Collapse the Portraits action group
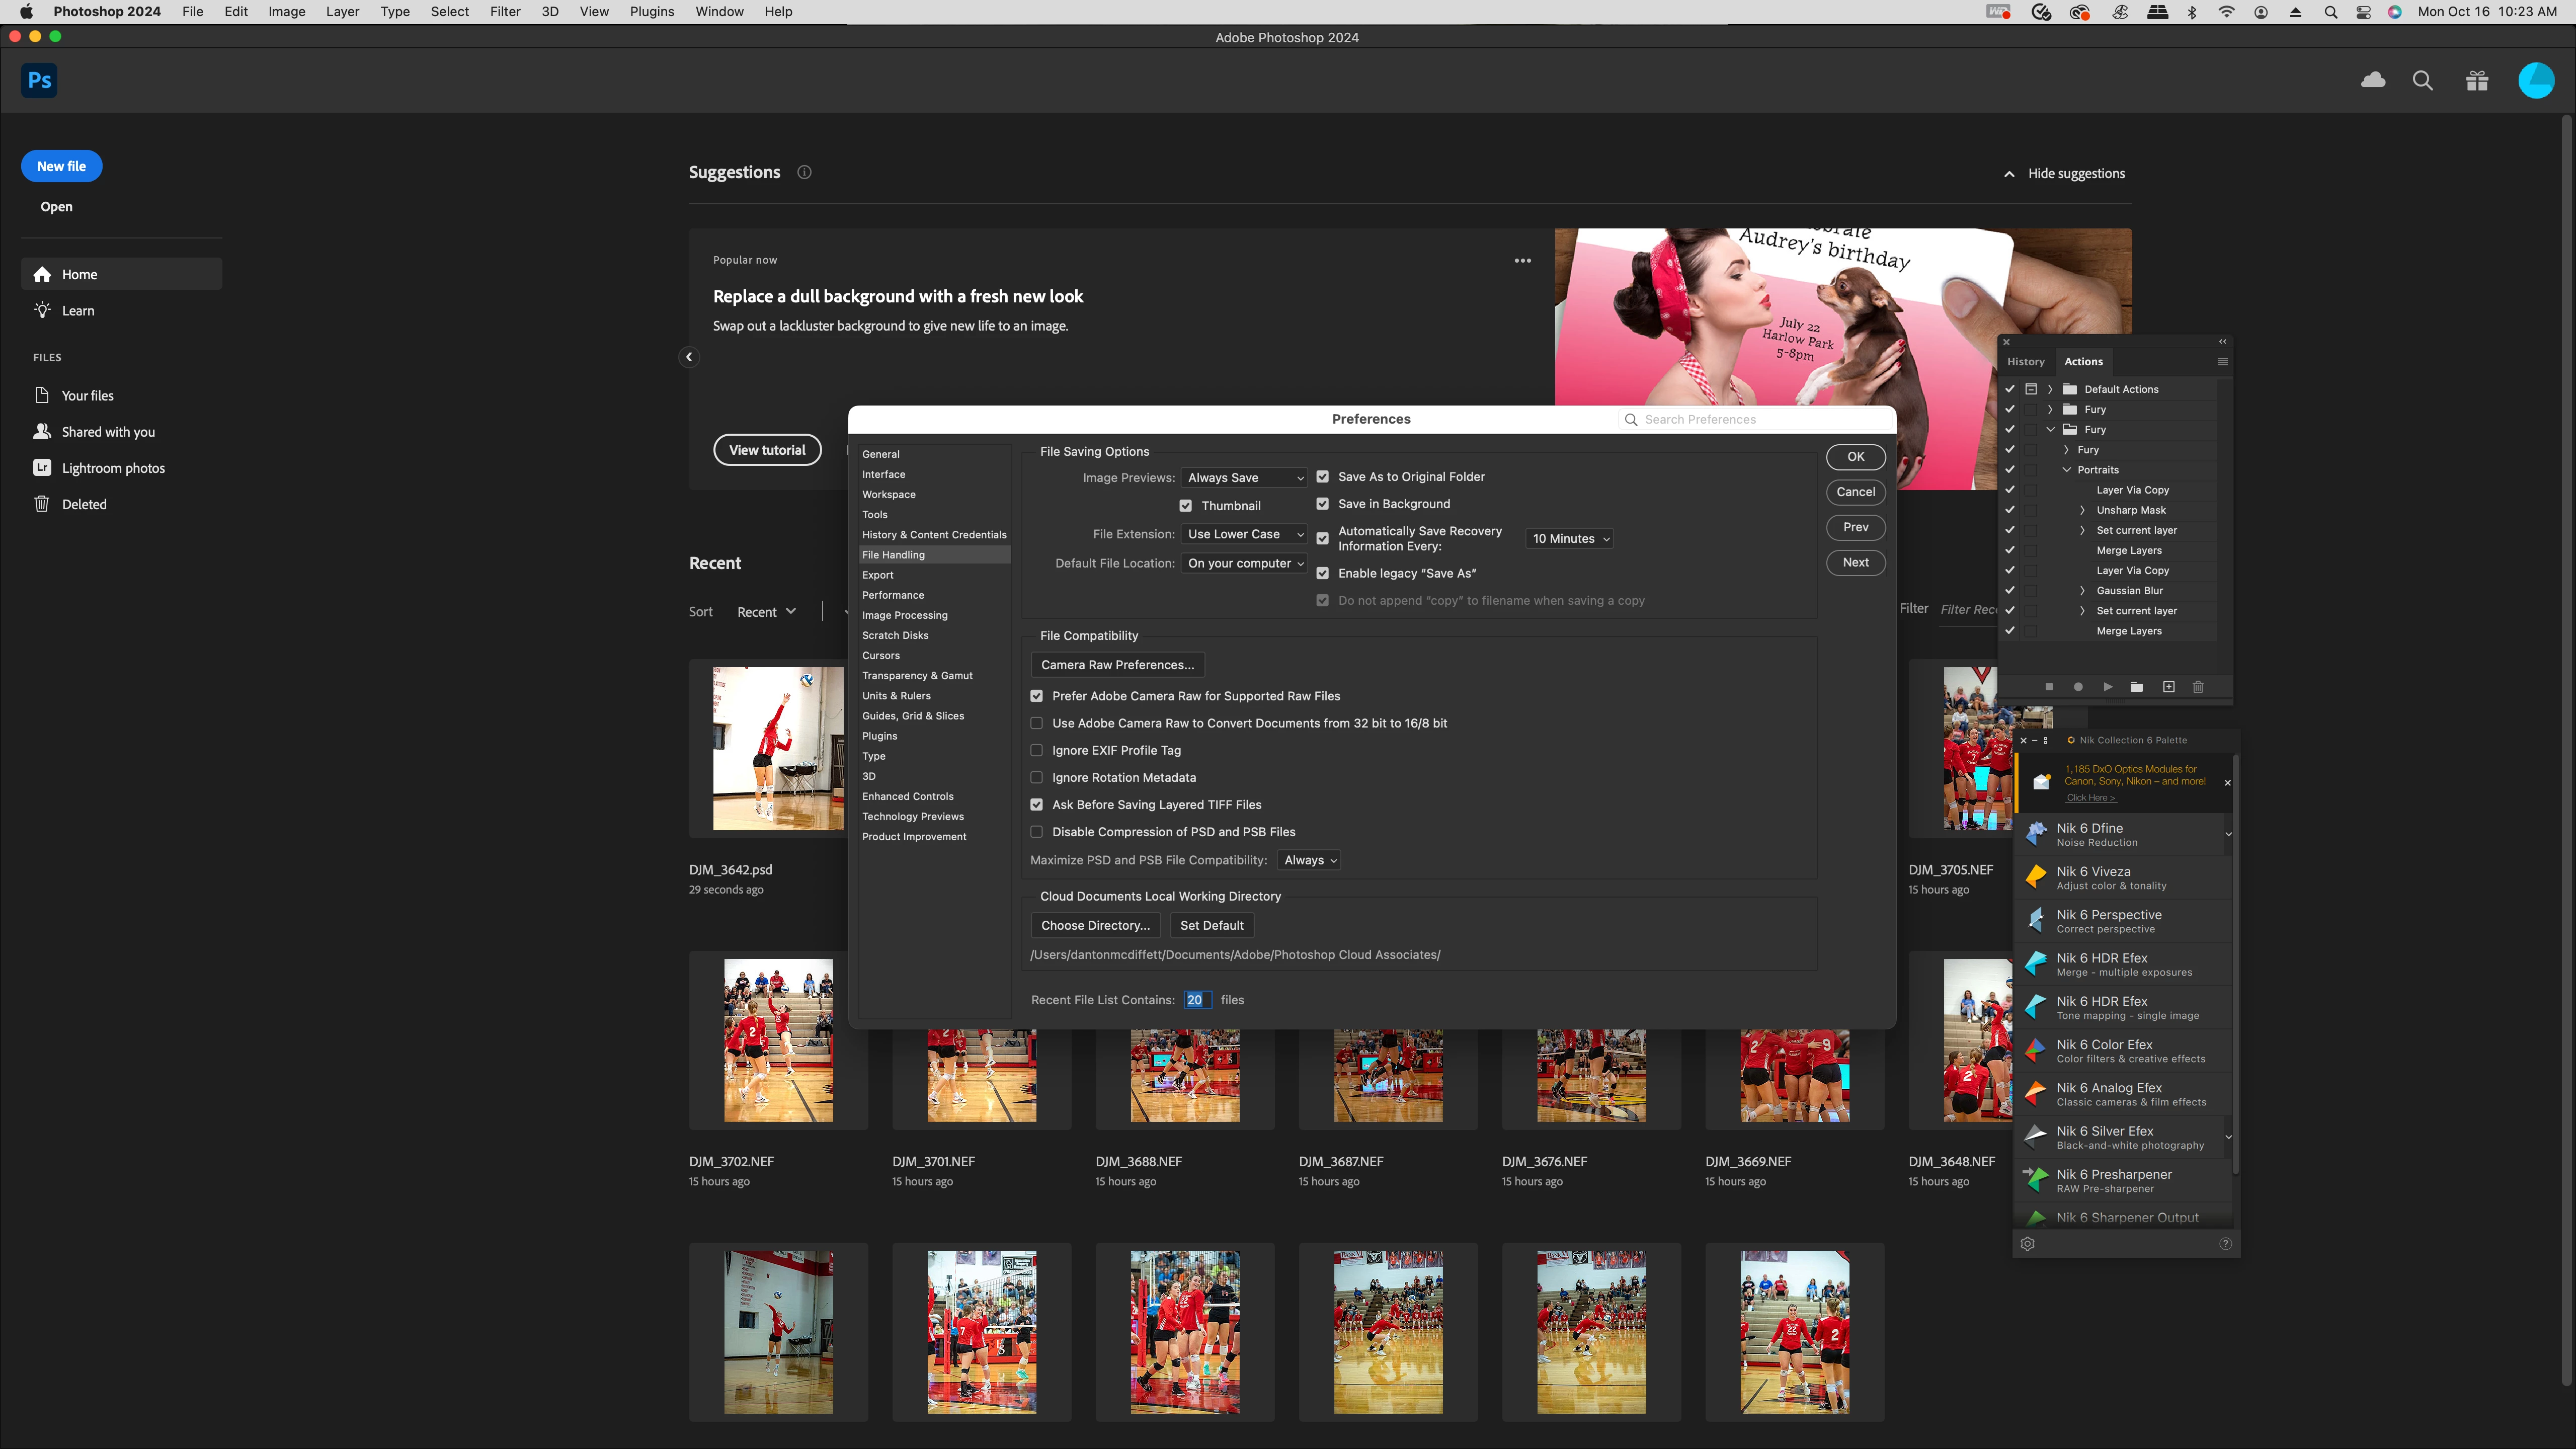The image size is (2576, 1449). (2066, 470)
